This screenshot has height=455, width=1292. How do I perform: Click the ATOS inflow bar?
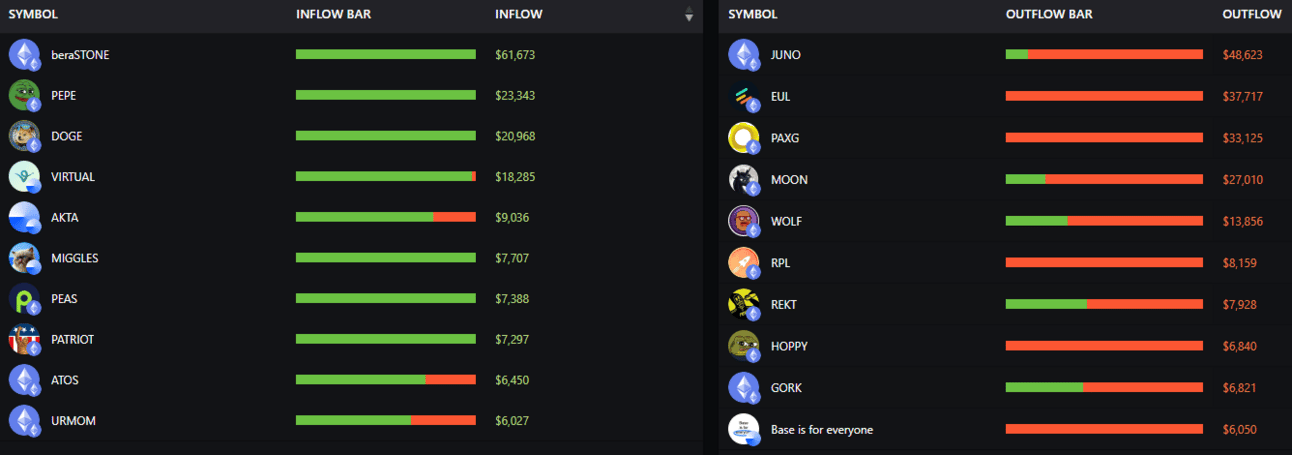tap(386, 380)
